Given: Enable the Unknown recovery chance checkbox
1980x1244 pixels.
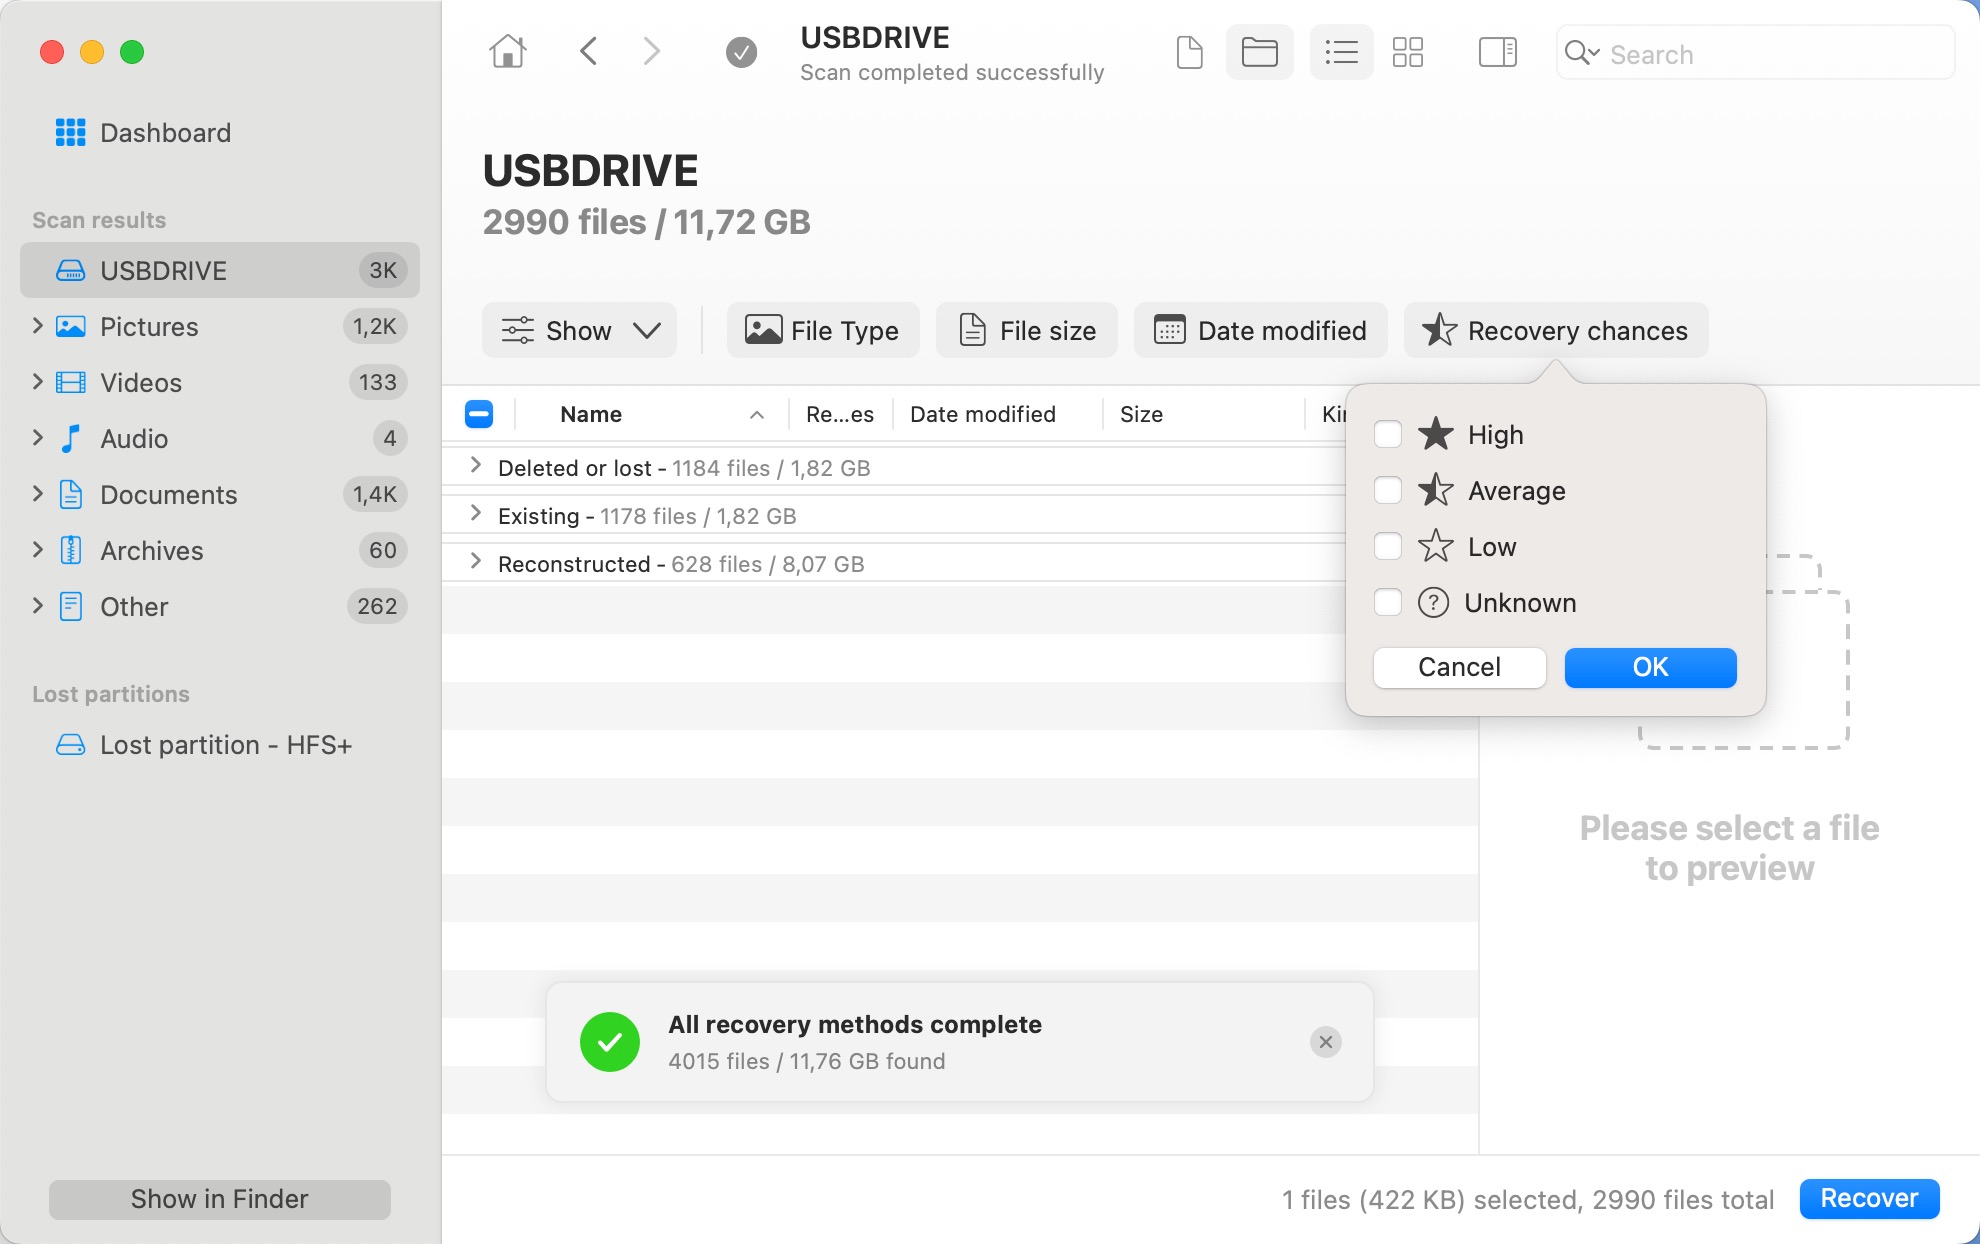Looking at the screenshot, I should click(1387, 602).
